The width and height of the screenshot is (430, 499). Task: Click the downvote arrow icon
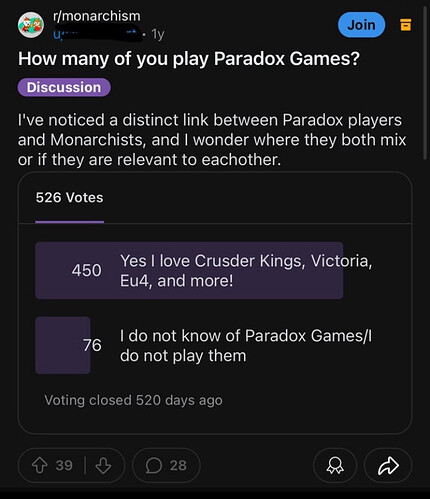coord(103,466)
